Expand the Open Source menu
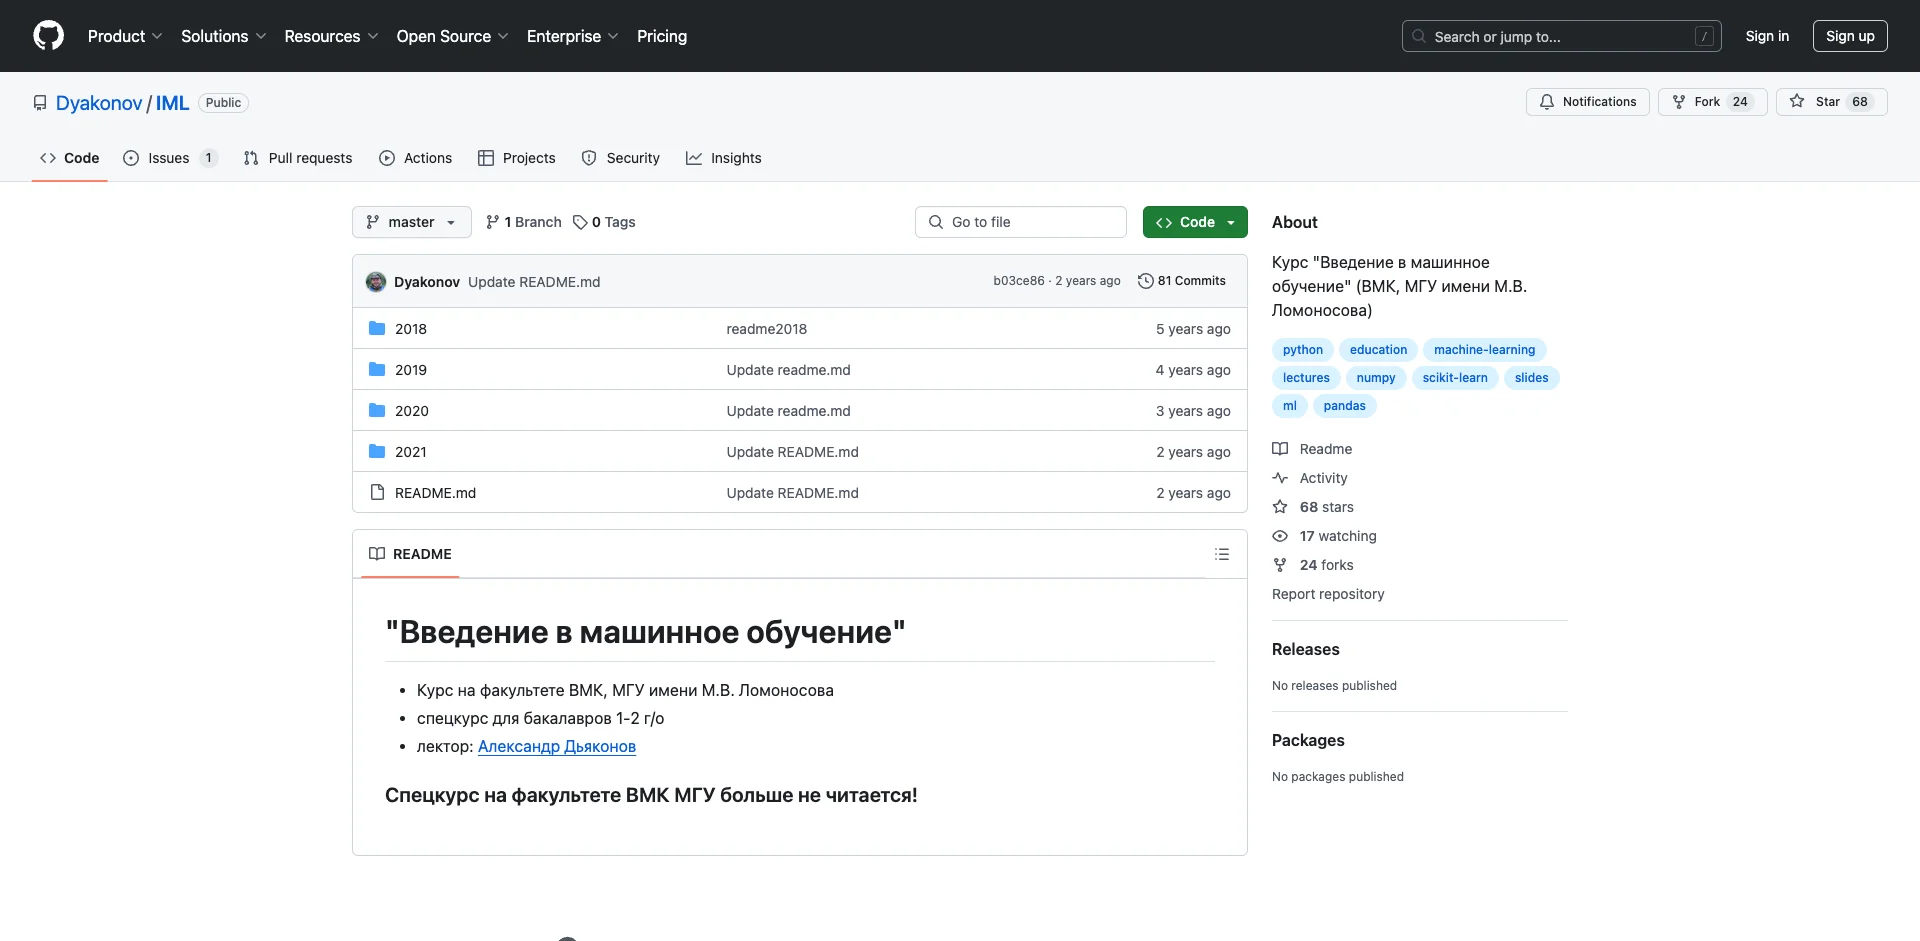 [x=452, y=36]
